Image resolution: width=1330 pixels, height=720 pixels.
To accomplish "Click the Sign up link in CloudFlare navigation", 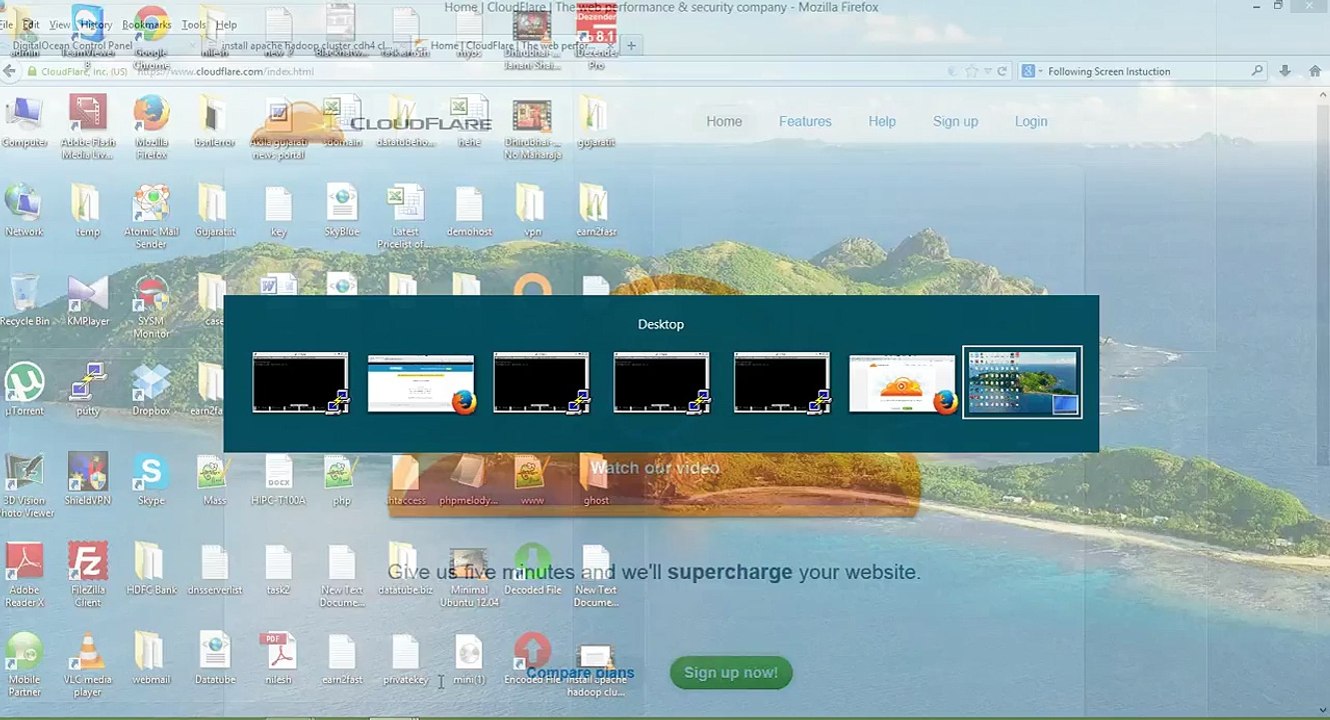I will [x=955, y=121].
